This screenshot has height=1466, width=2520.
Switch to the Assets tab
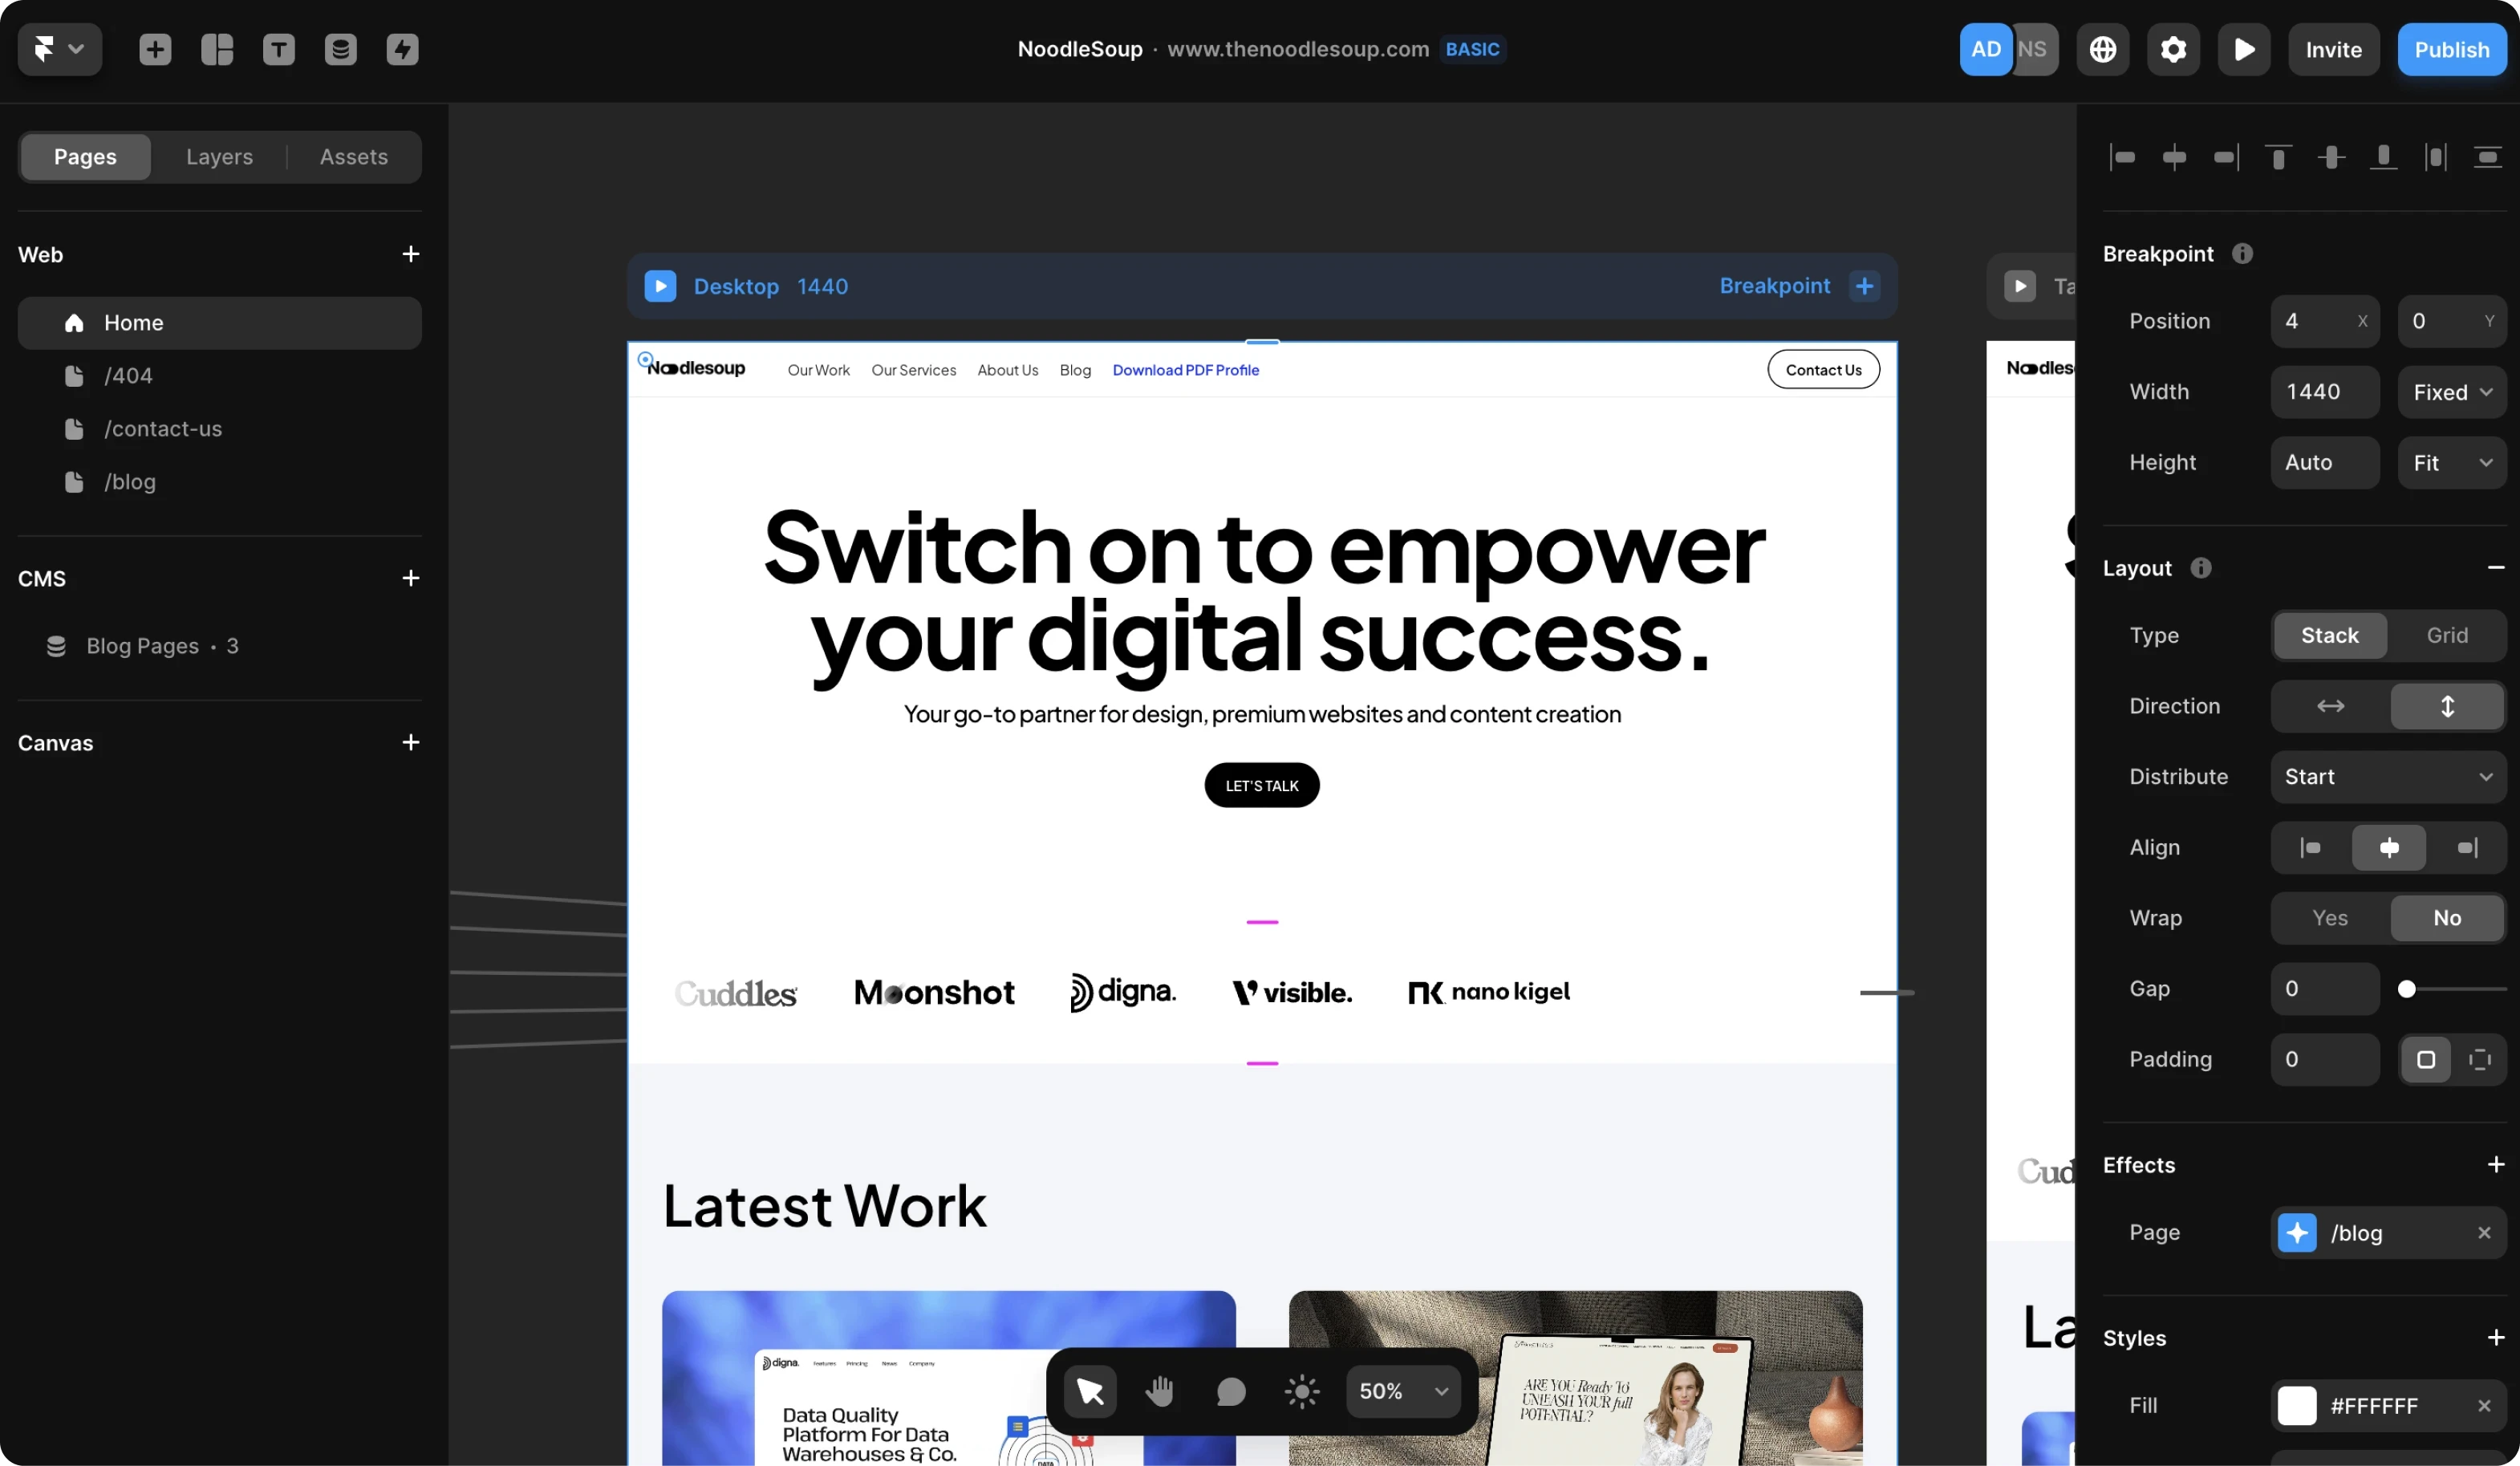click(x=352, y=157)
